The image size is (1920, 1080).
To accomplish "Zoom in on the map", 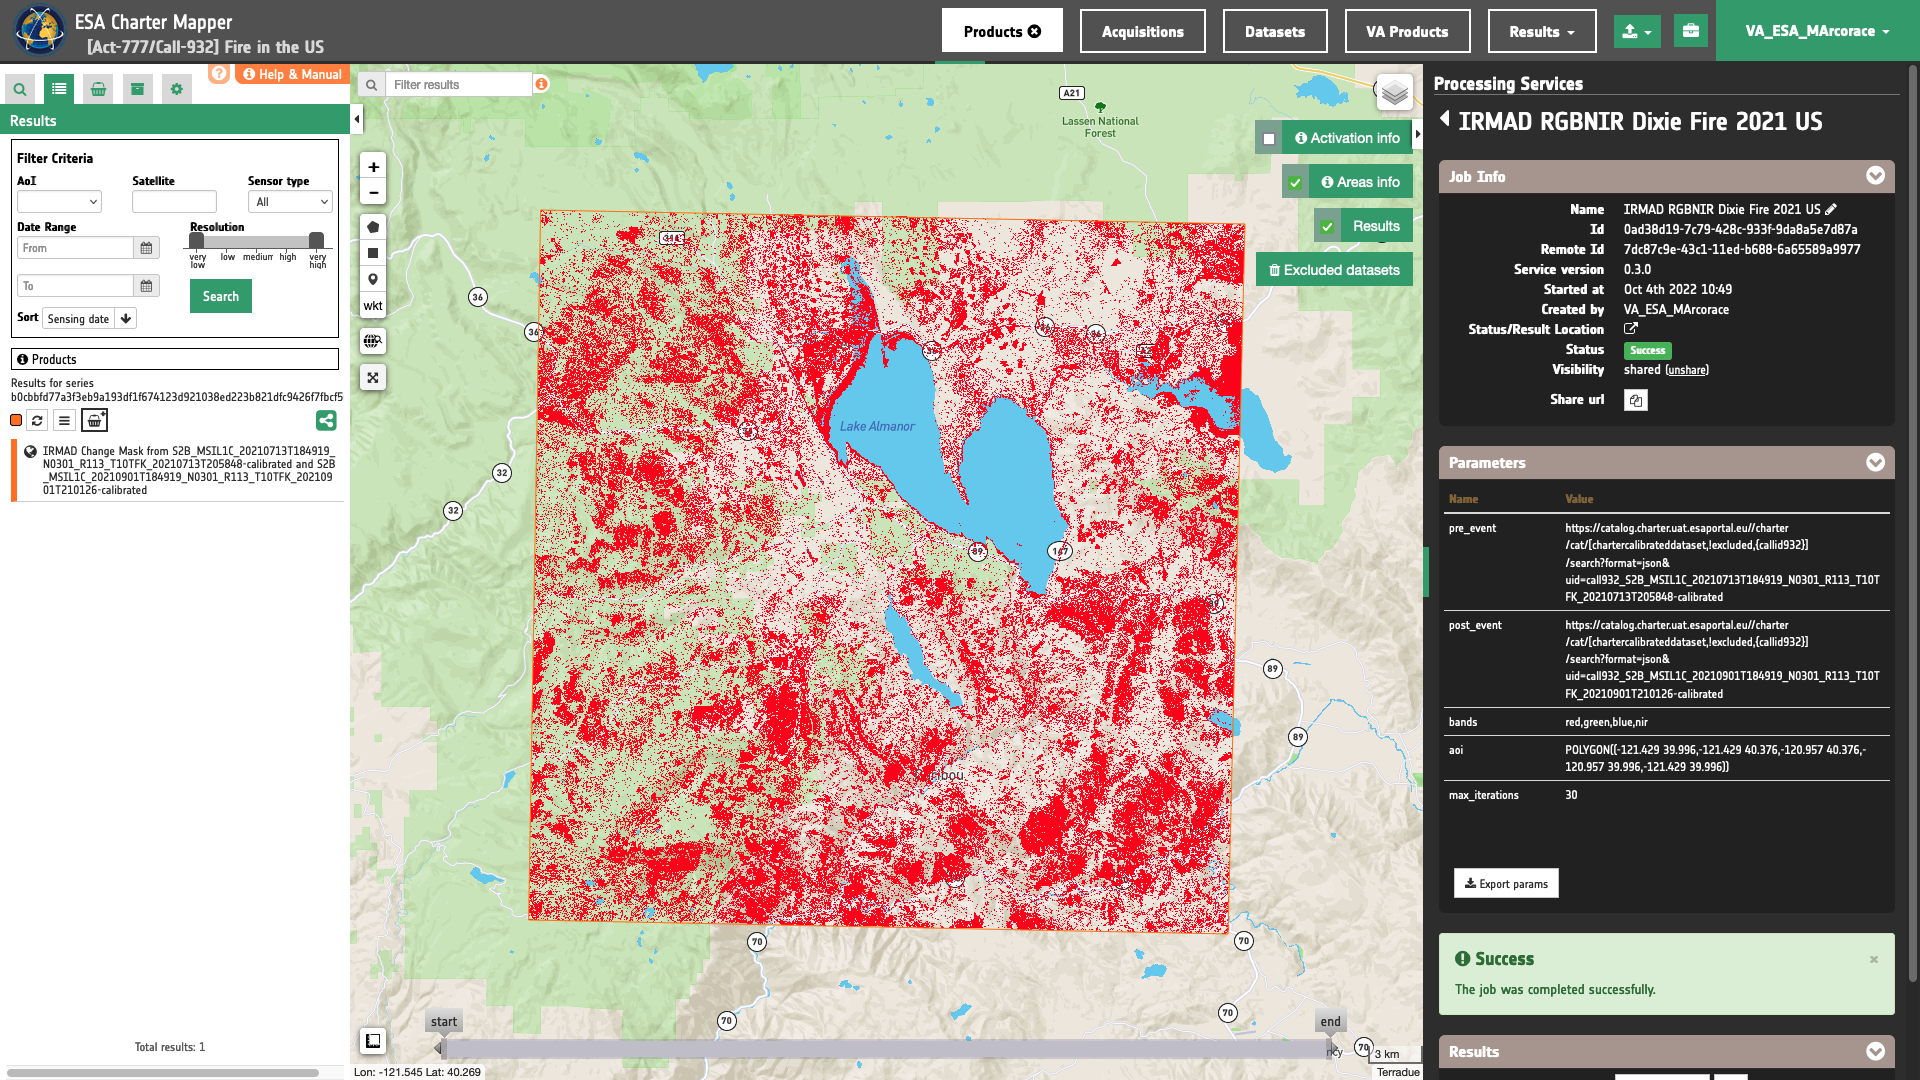I will 373,167.
